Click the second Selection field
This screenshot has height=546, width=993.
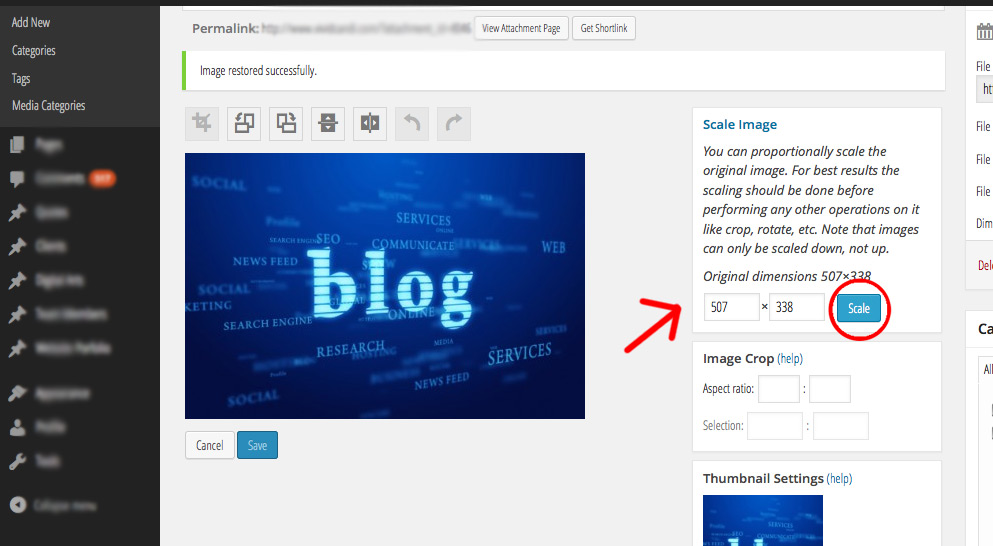click(x=841, y=426)
